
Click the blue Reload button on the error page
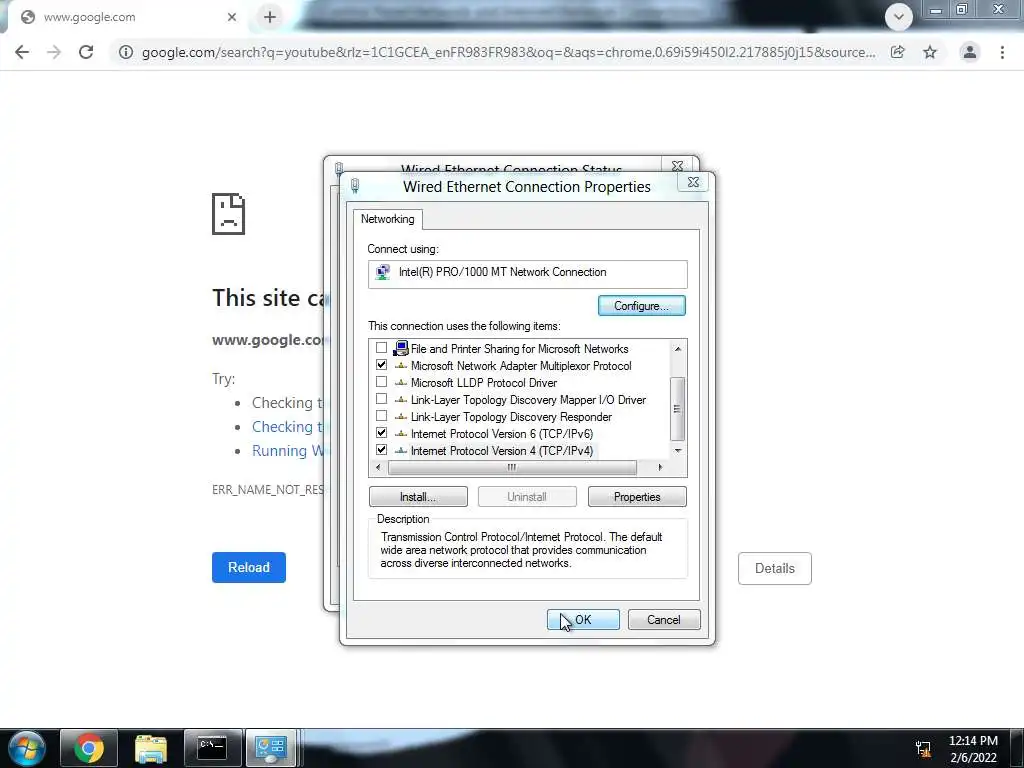tap(249, 568)
